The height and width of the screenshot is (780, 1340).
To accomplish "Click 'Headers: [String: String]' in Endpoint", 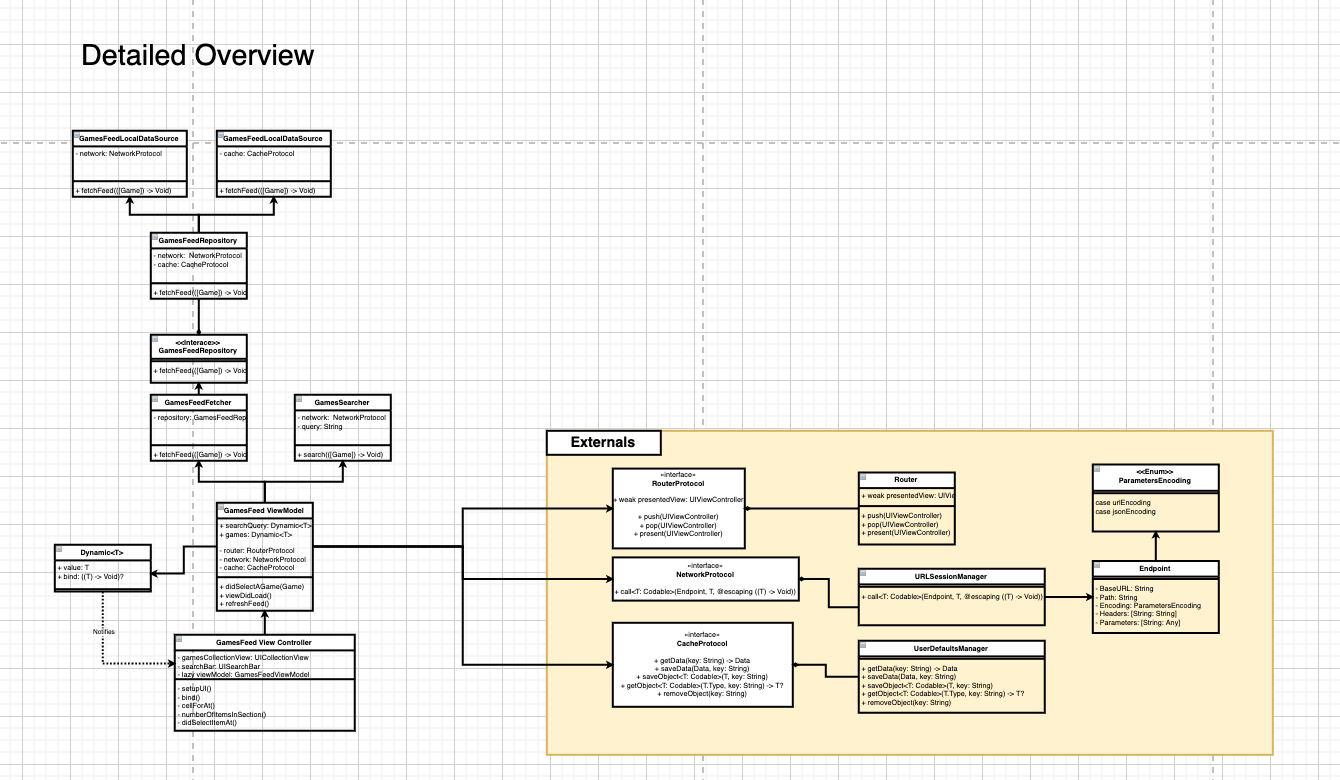I will 1136,614.
